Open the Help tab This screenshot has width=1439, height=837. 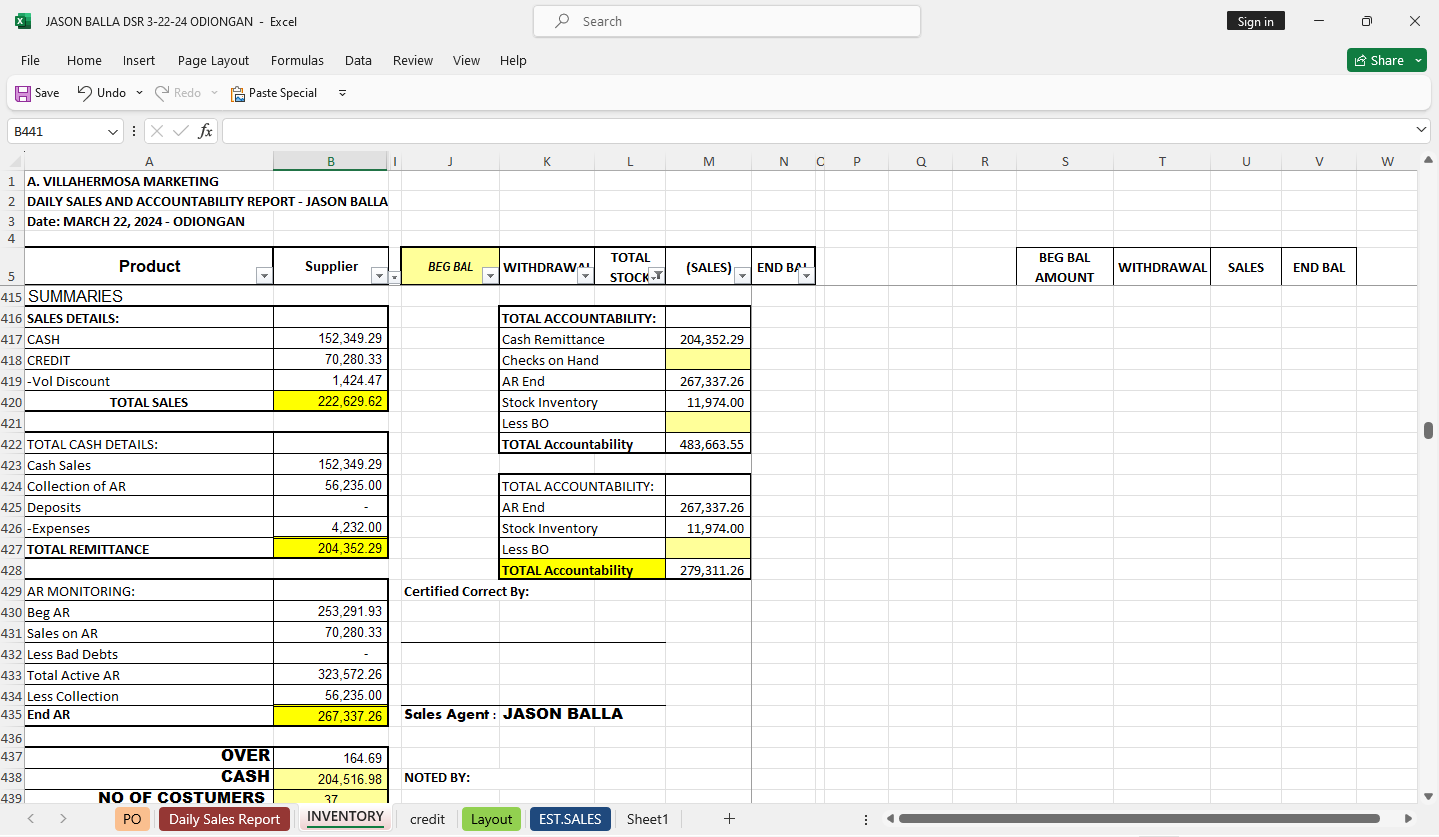point(513,61)
